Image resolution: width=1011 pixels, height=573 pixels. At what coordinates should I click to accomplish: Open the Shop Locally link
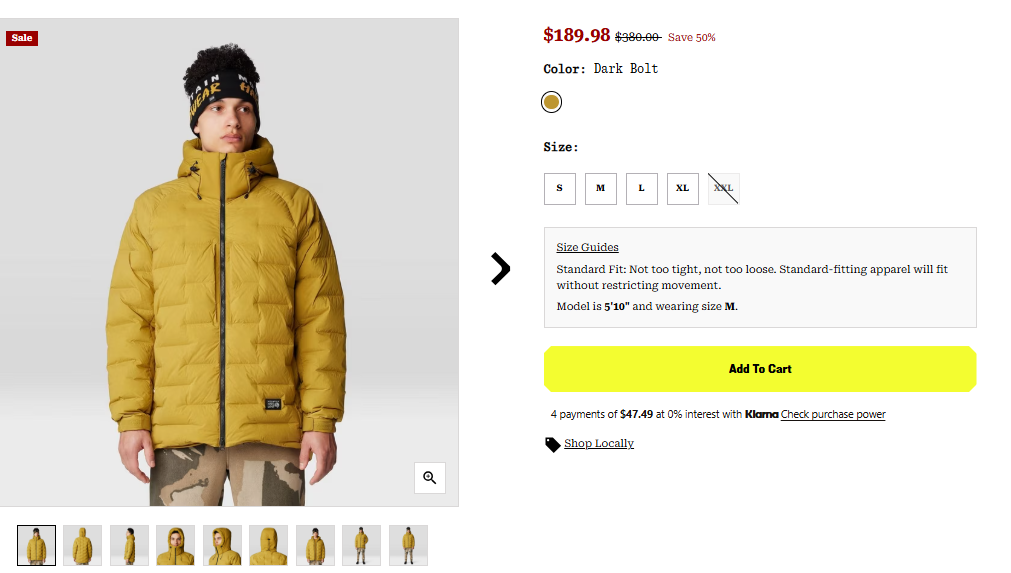(x=598, y=443)
